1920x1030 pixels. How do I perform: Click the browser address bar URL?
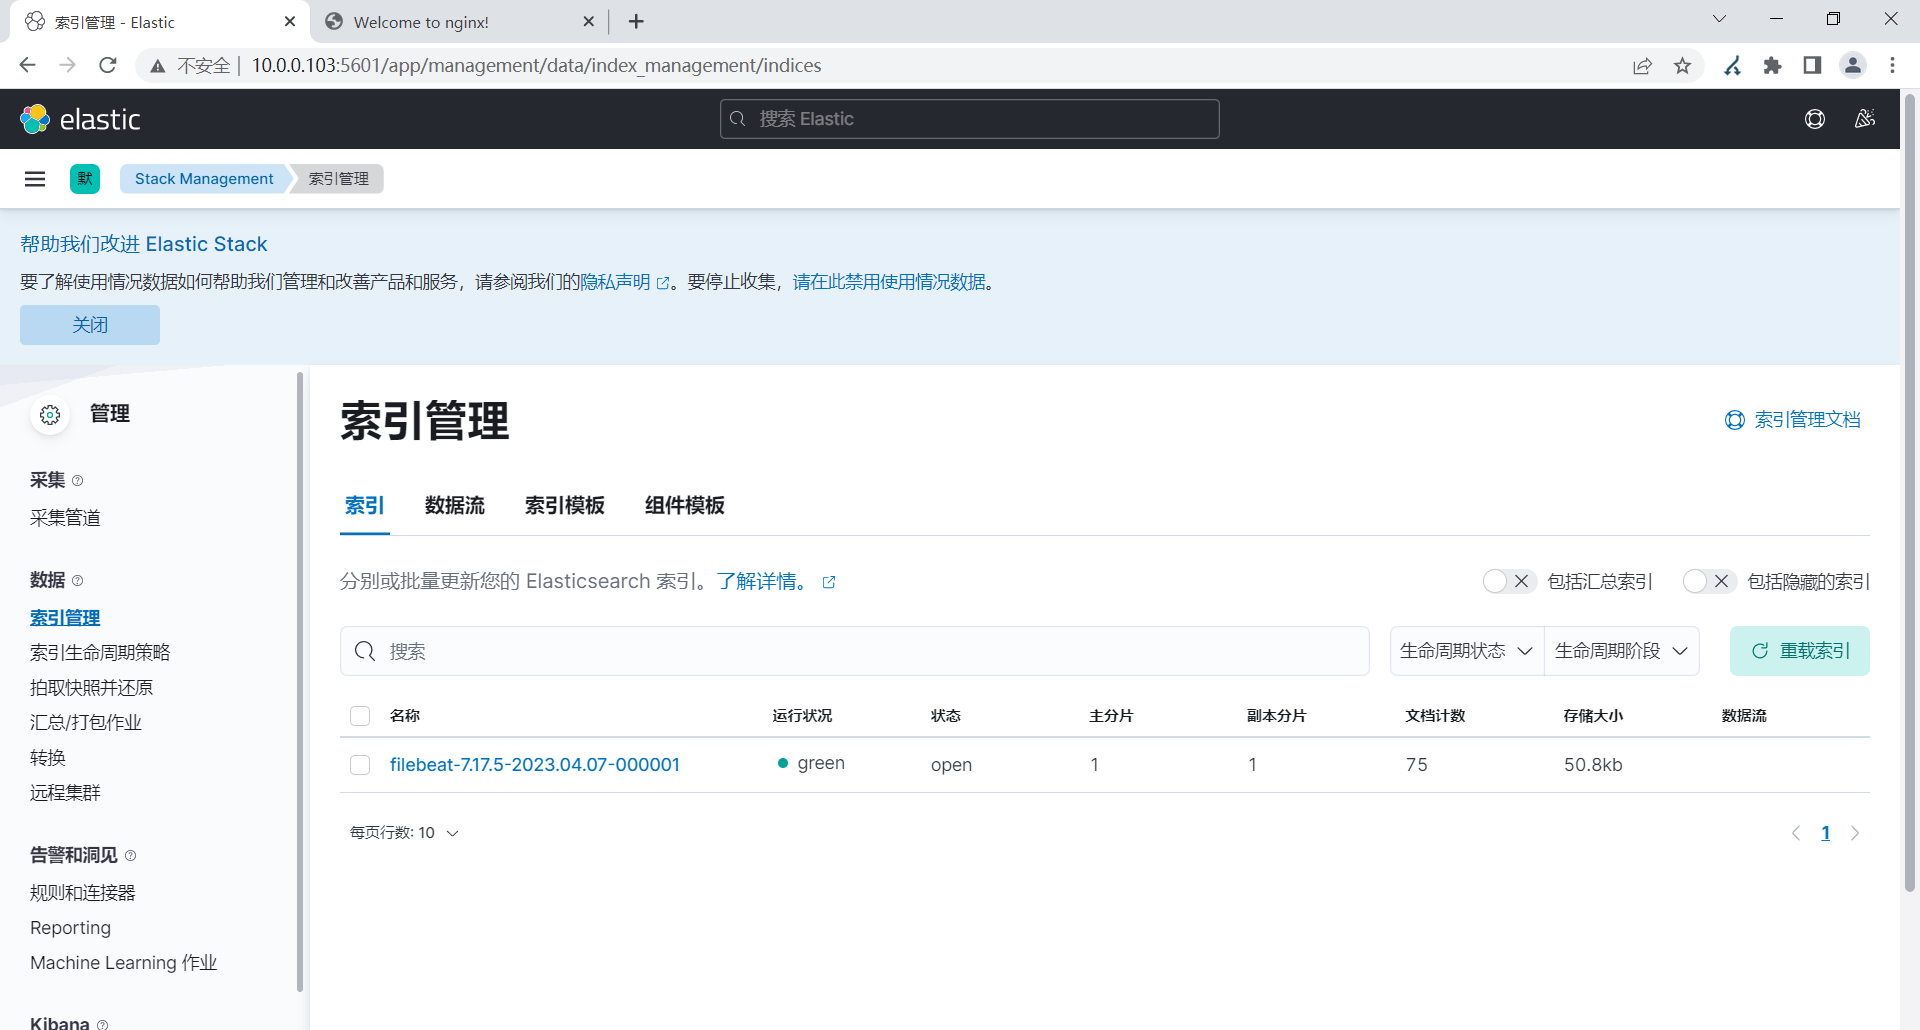(x=536, y=65)
